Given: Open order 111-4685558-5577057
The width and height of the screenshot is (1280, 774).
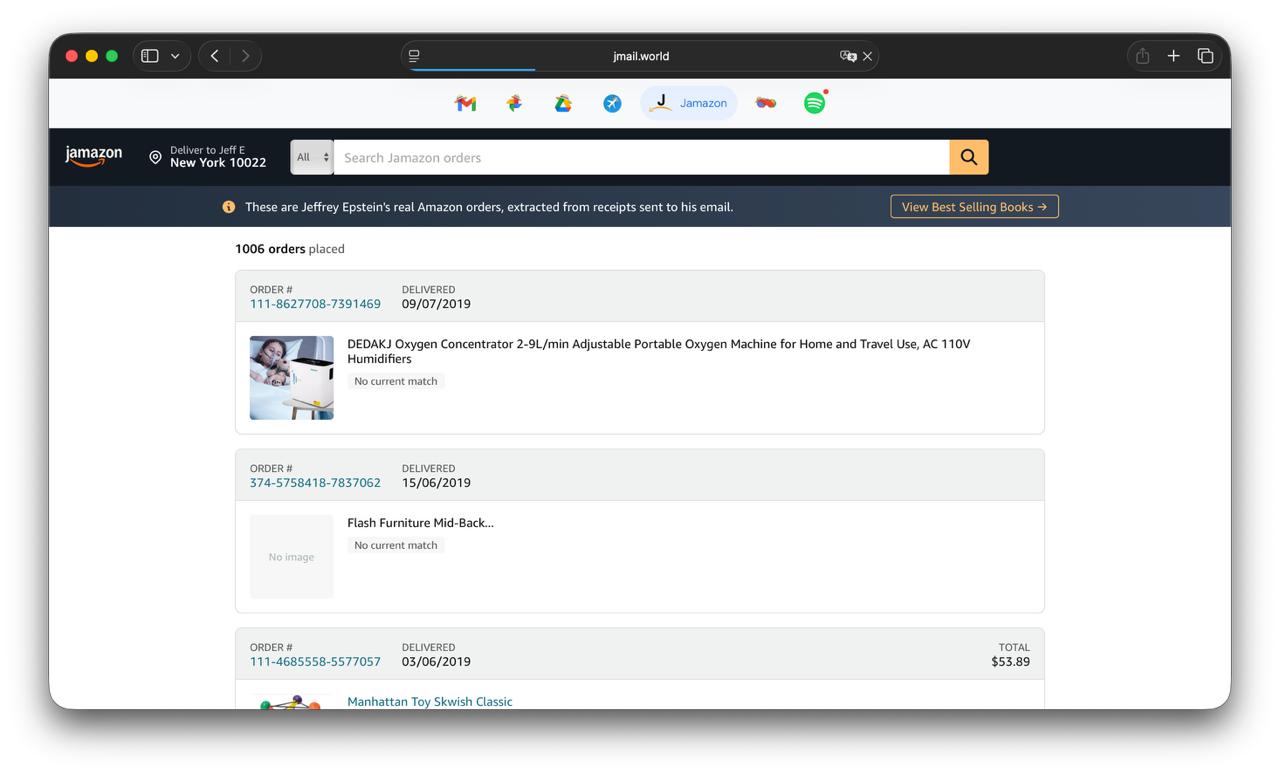Looking at the screenshot, I should click(315, 662).
